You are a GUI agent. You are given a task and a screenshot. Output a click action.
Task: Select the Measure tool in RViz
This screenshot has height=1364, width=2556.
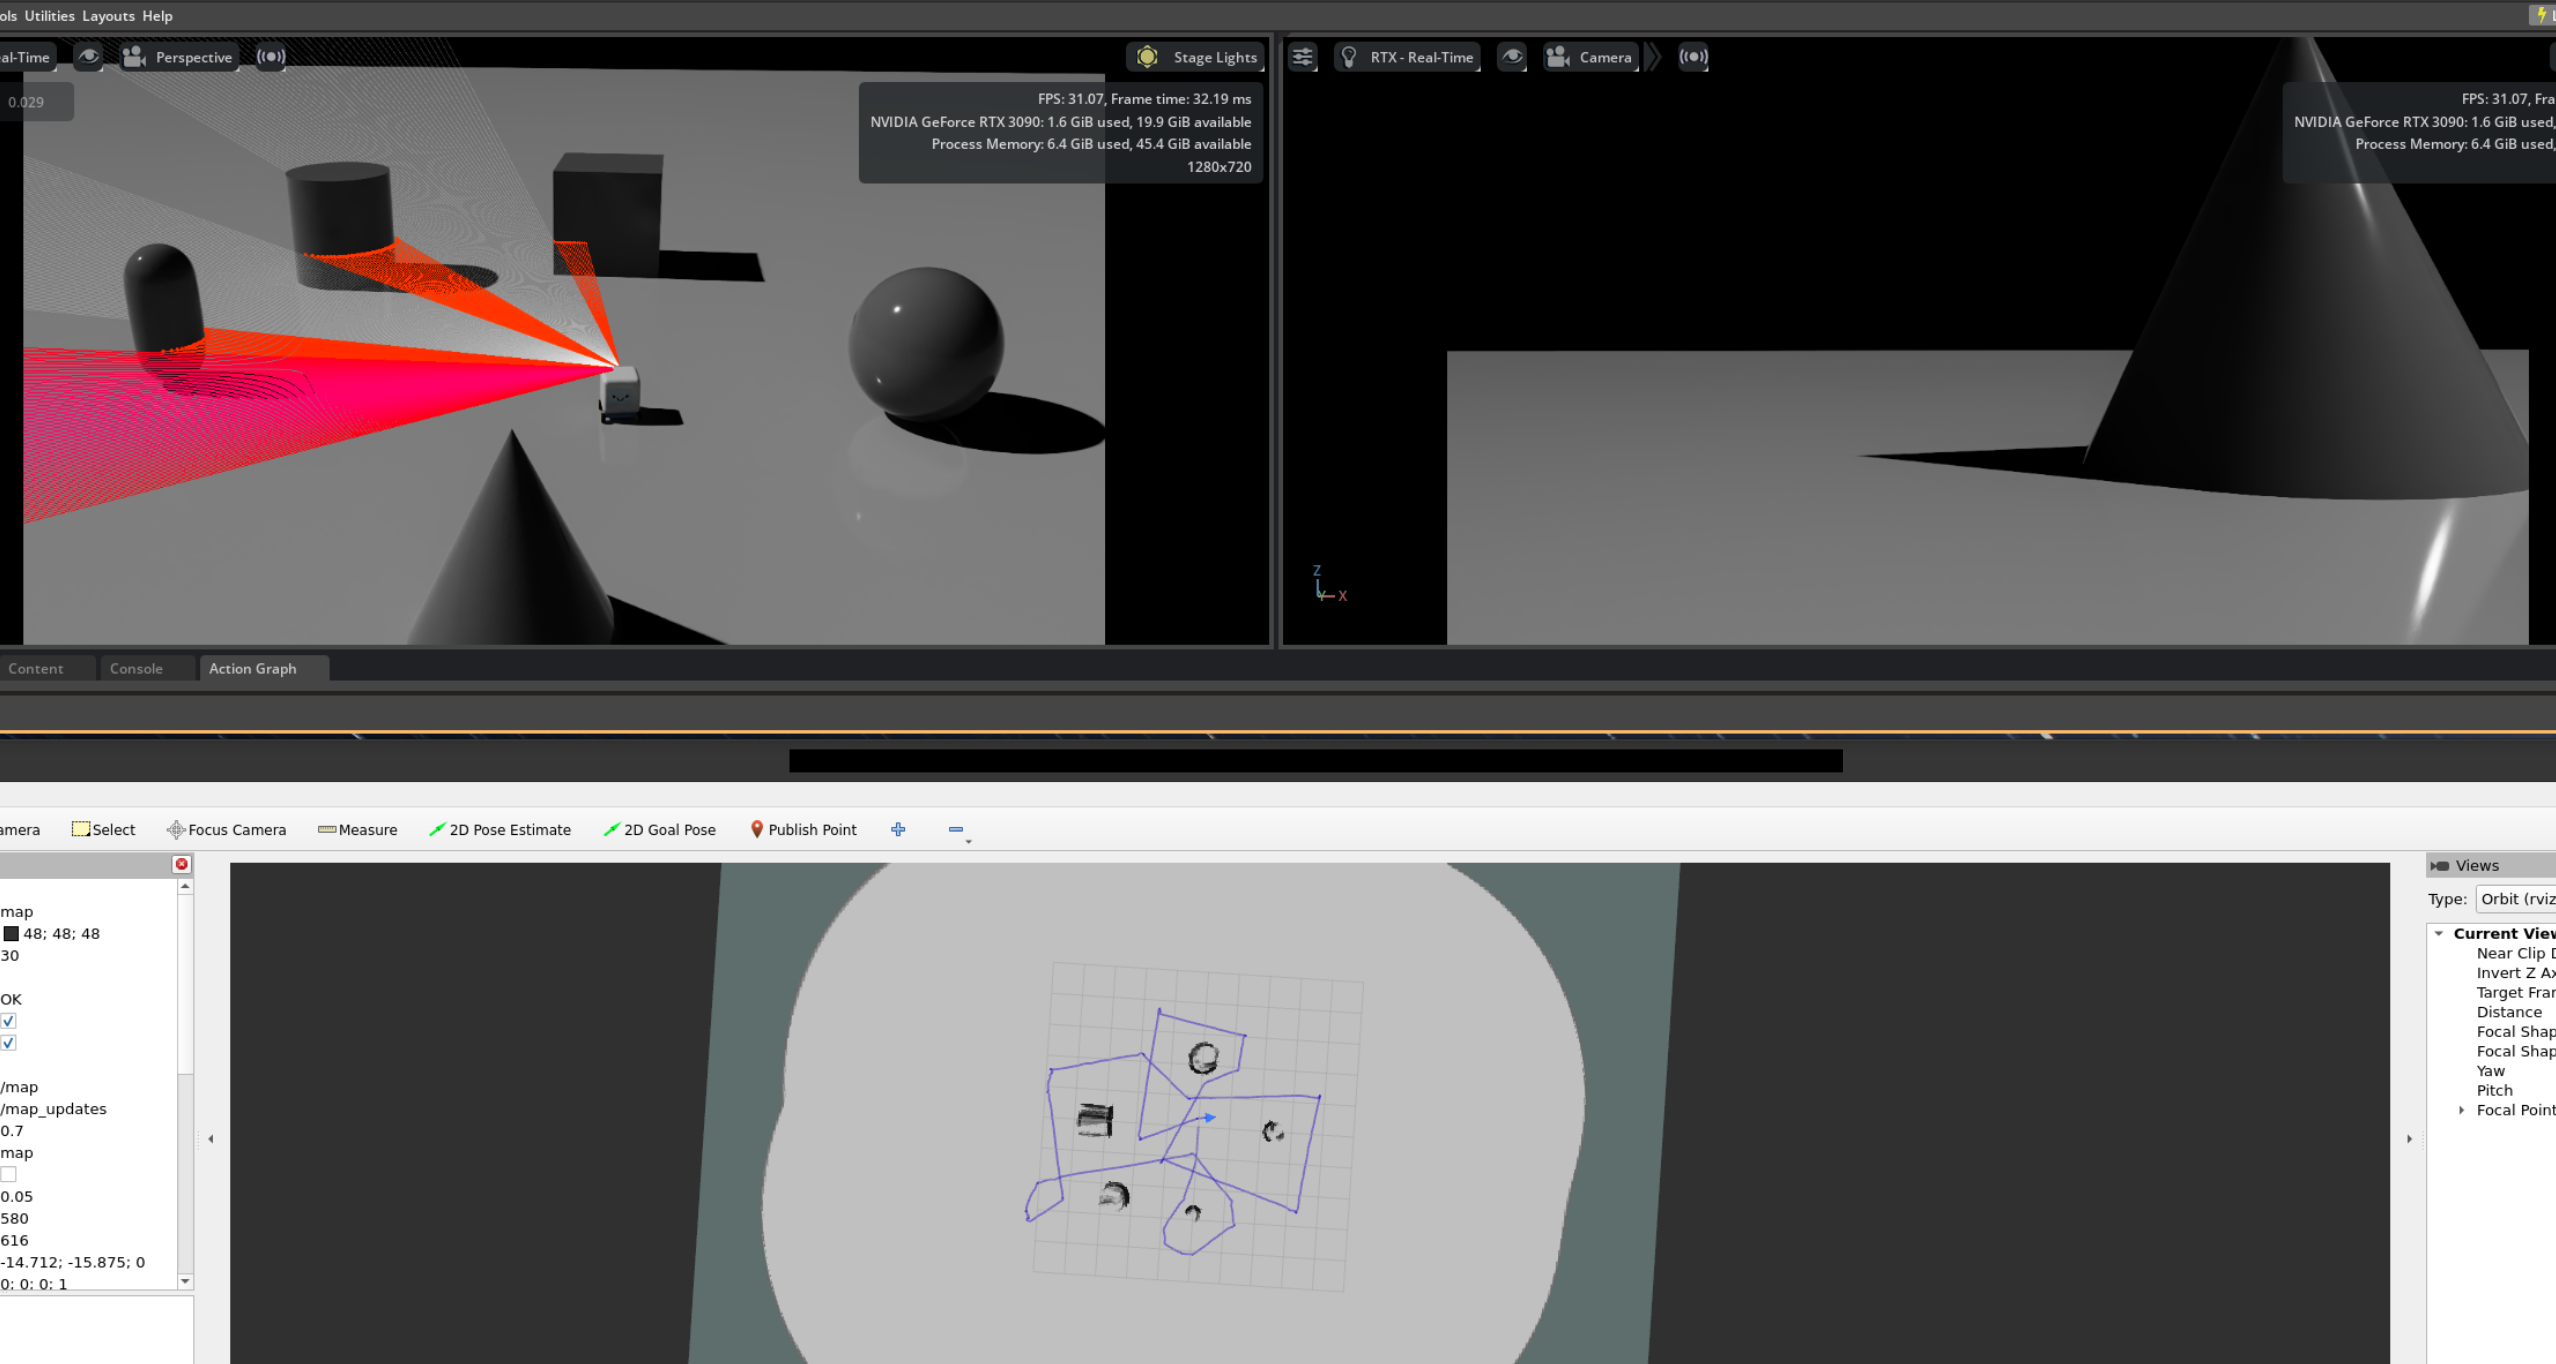357,829
